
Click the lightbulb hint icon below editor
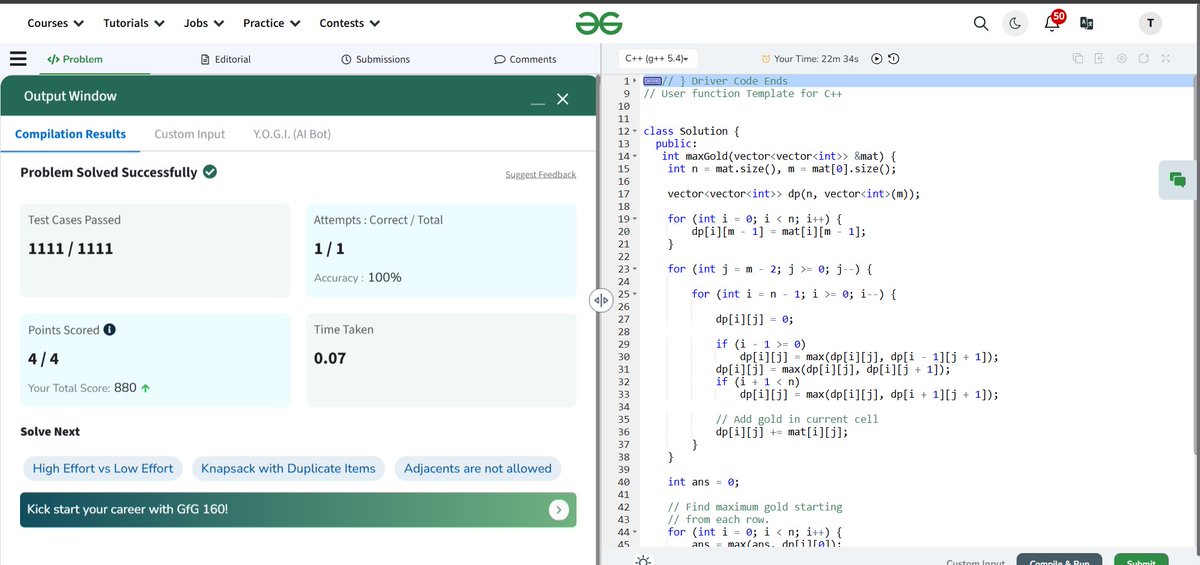coord(643,559)
